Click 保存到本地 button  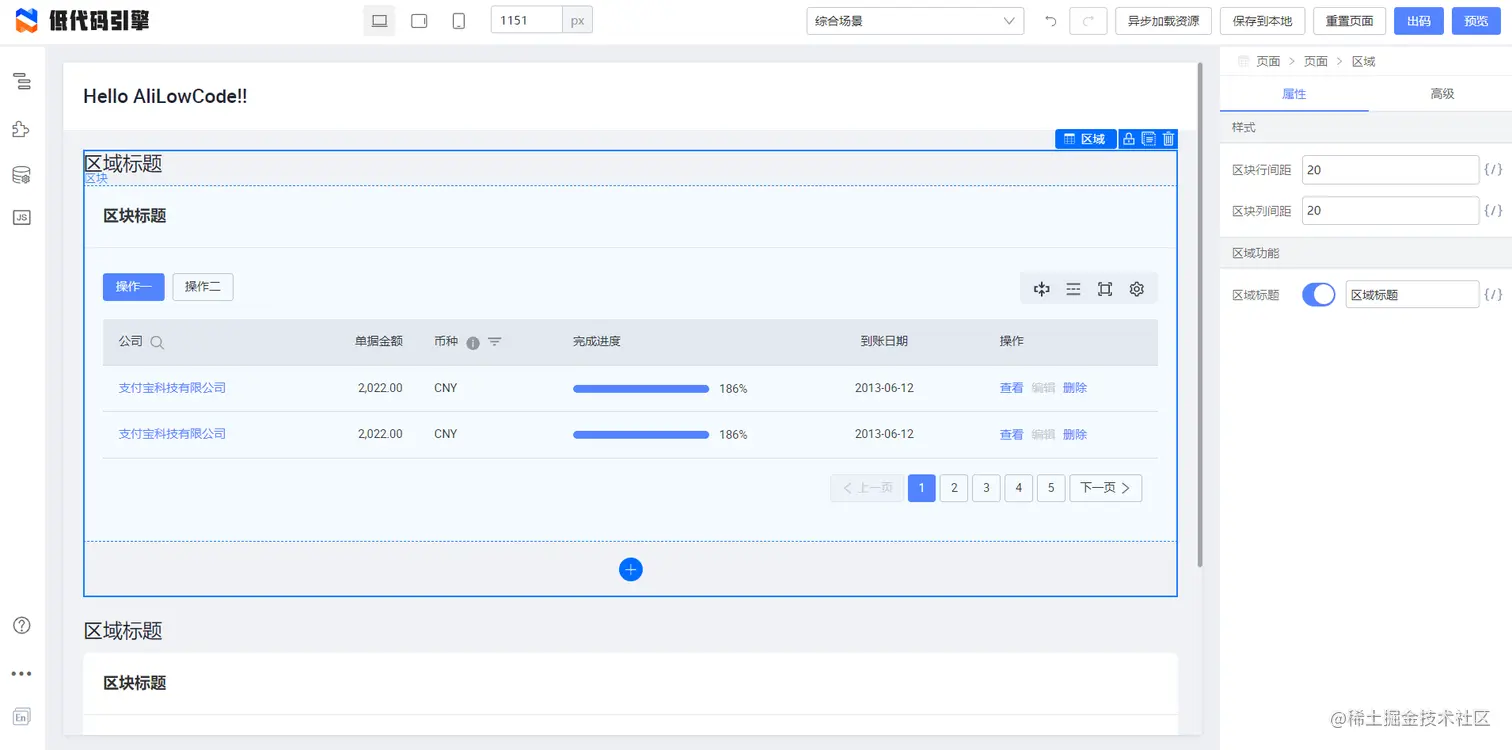coord(1262,21)
